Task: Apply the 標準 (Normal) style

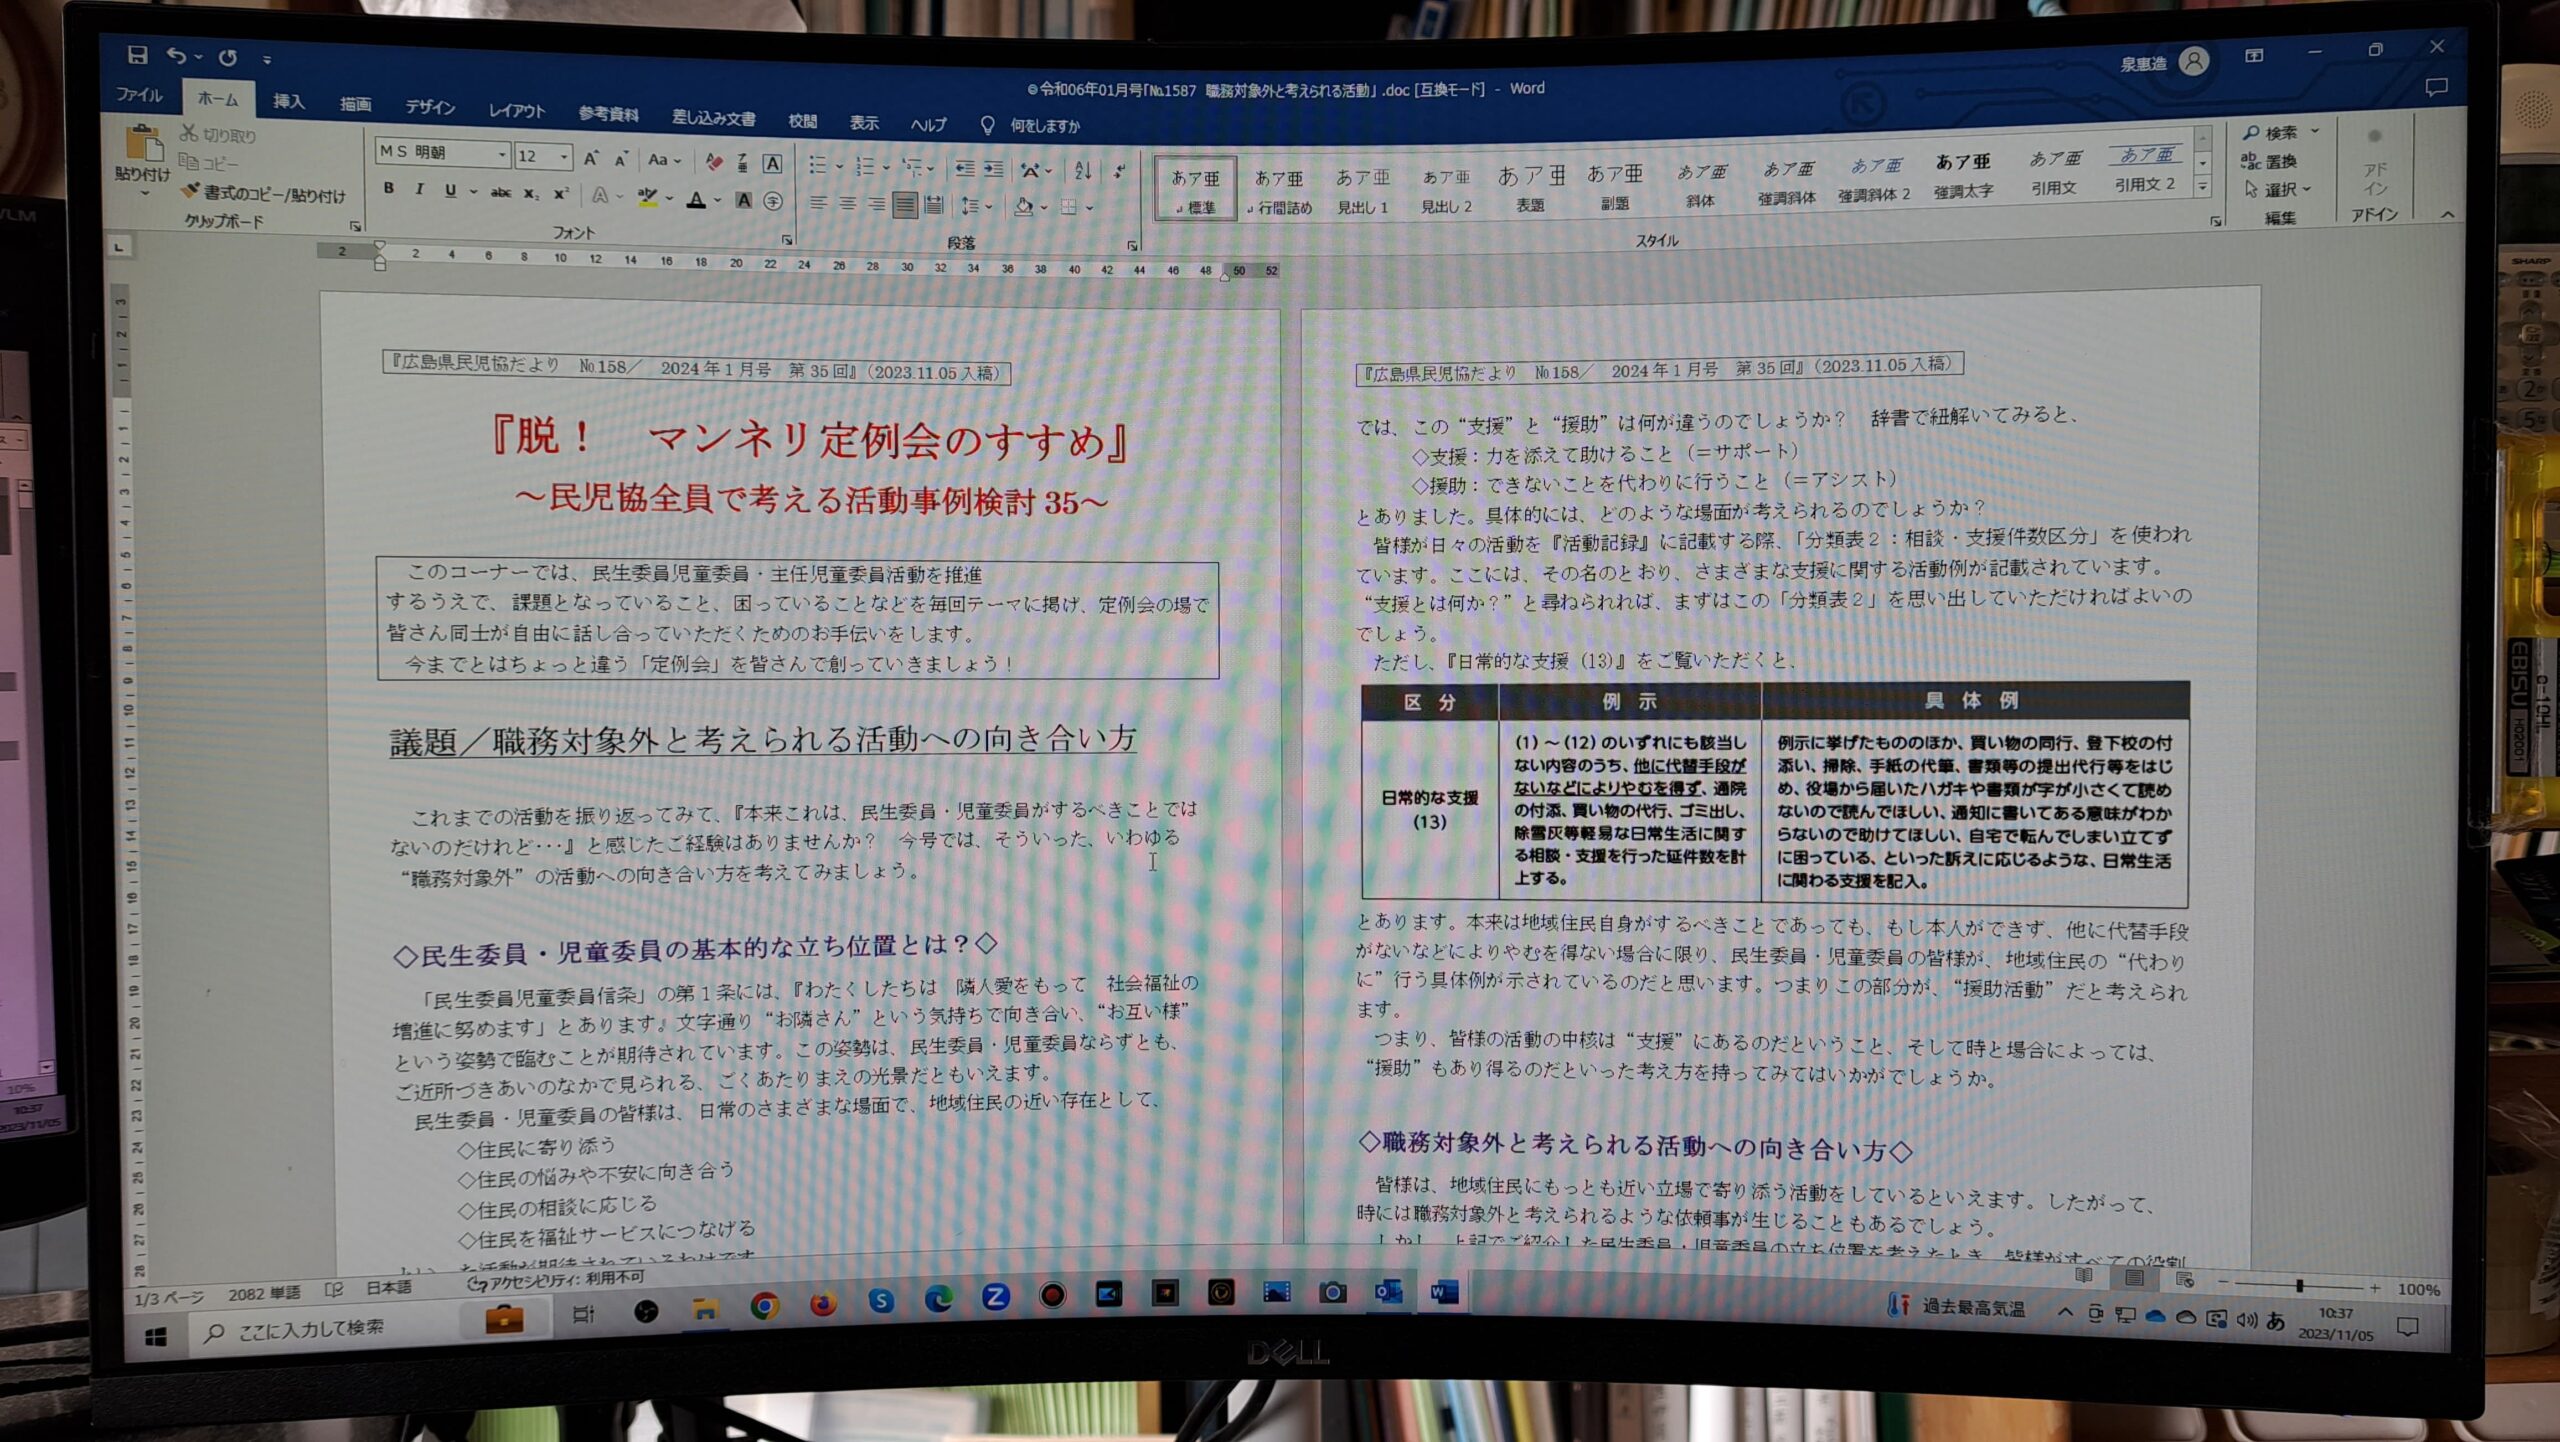Action: [x=1195, y=189]
